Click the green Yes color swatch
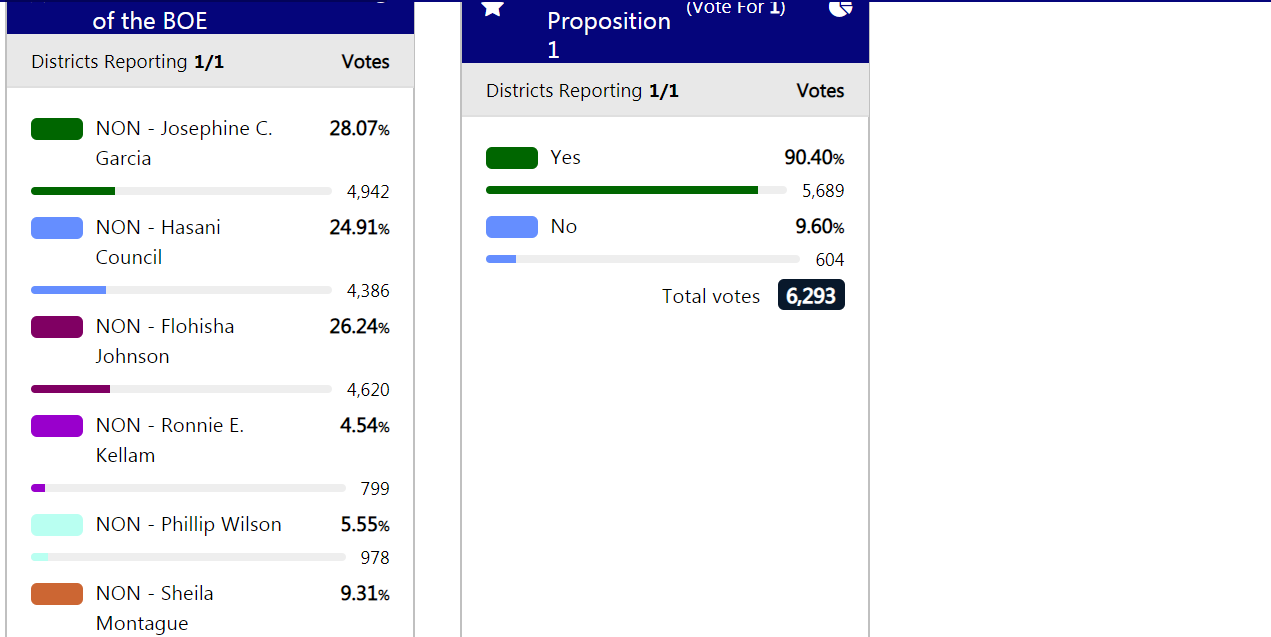1271x637 pixels. click(x=512, y=158)
